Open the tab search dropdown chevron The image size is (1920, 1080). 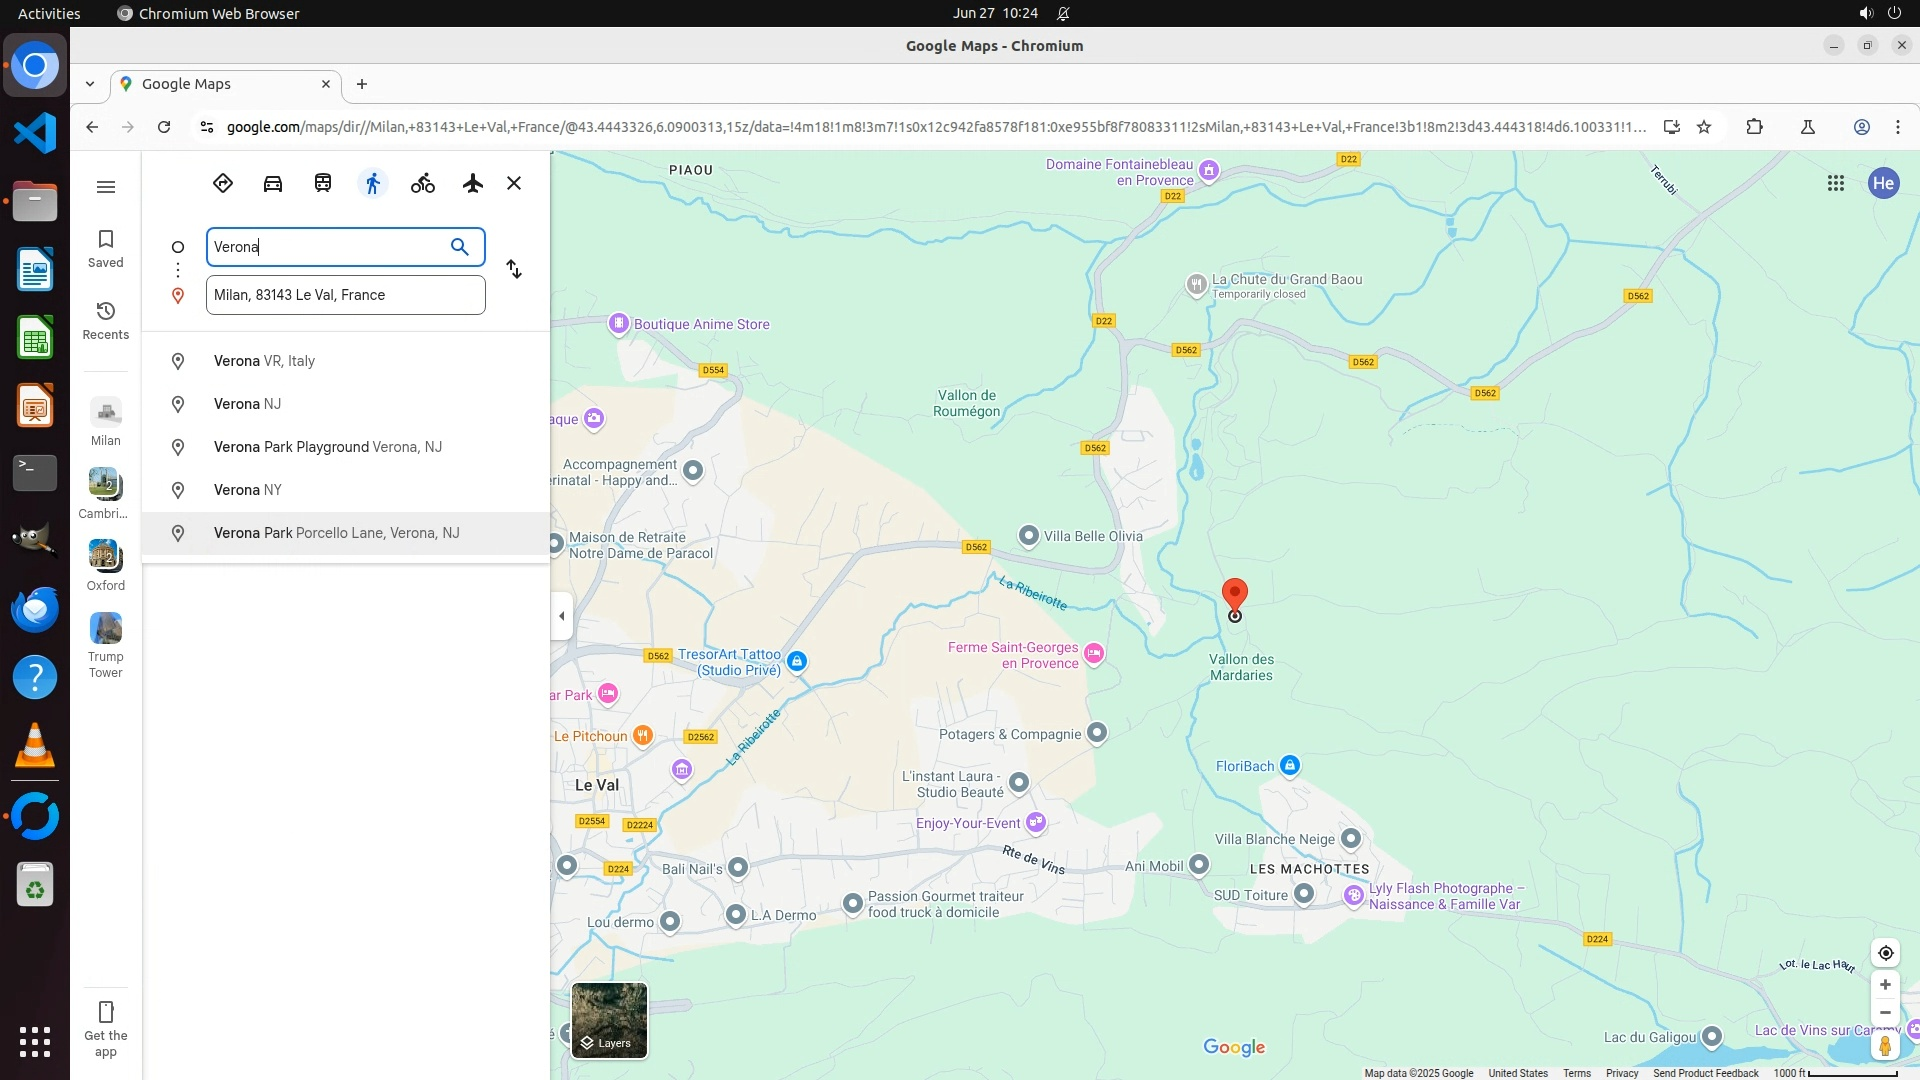[90, 84]
